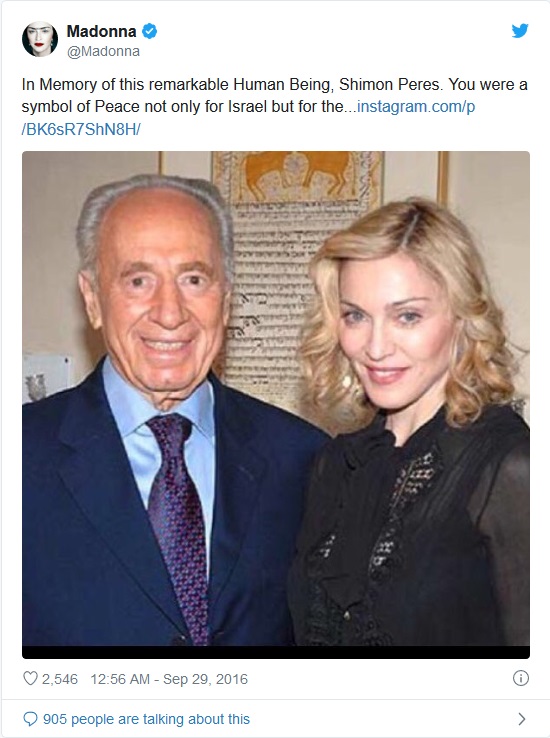Viewport: 550px width, 738px height.
Task: Follow the instagram.com/p link
Action: (x=416, y=106)
